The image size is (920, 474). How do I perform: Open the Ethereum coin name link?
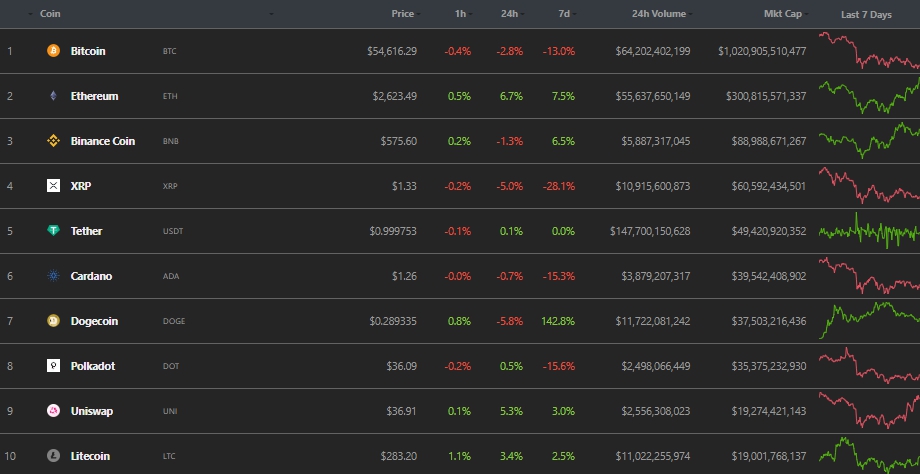(x=94, y=96)
